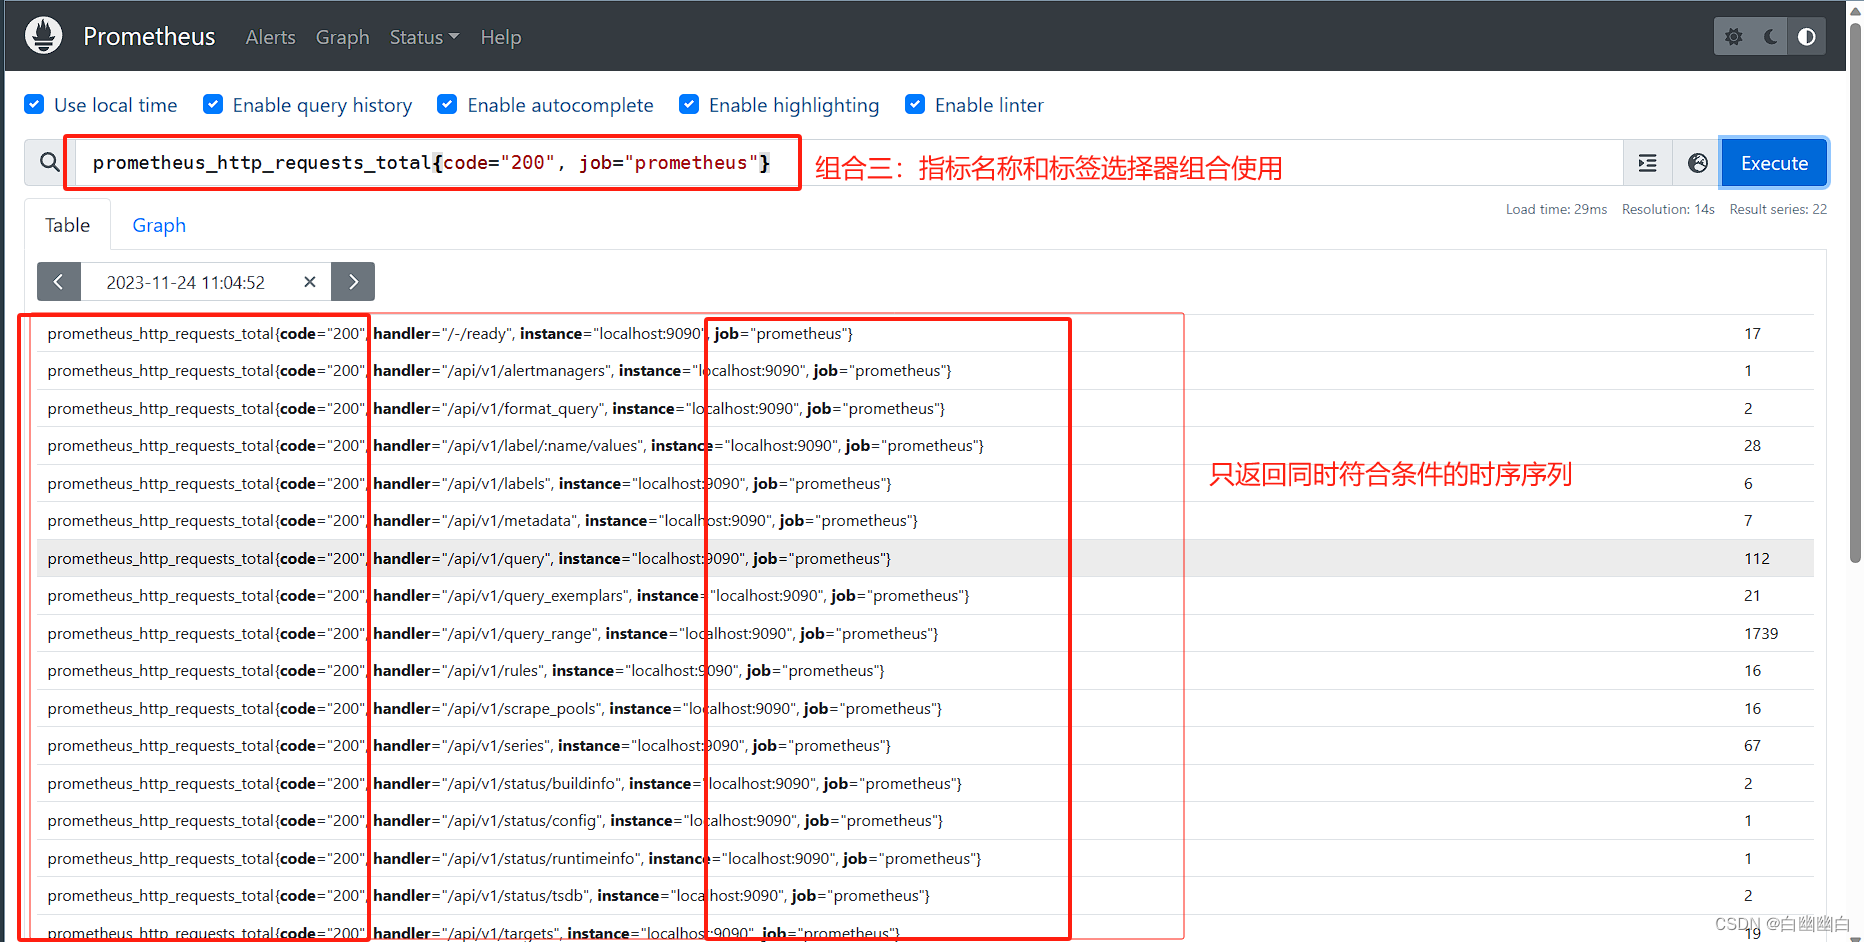
Task: Click the /api/v1/format_query series row
Action: click(925, 408)
